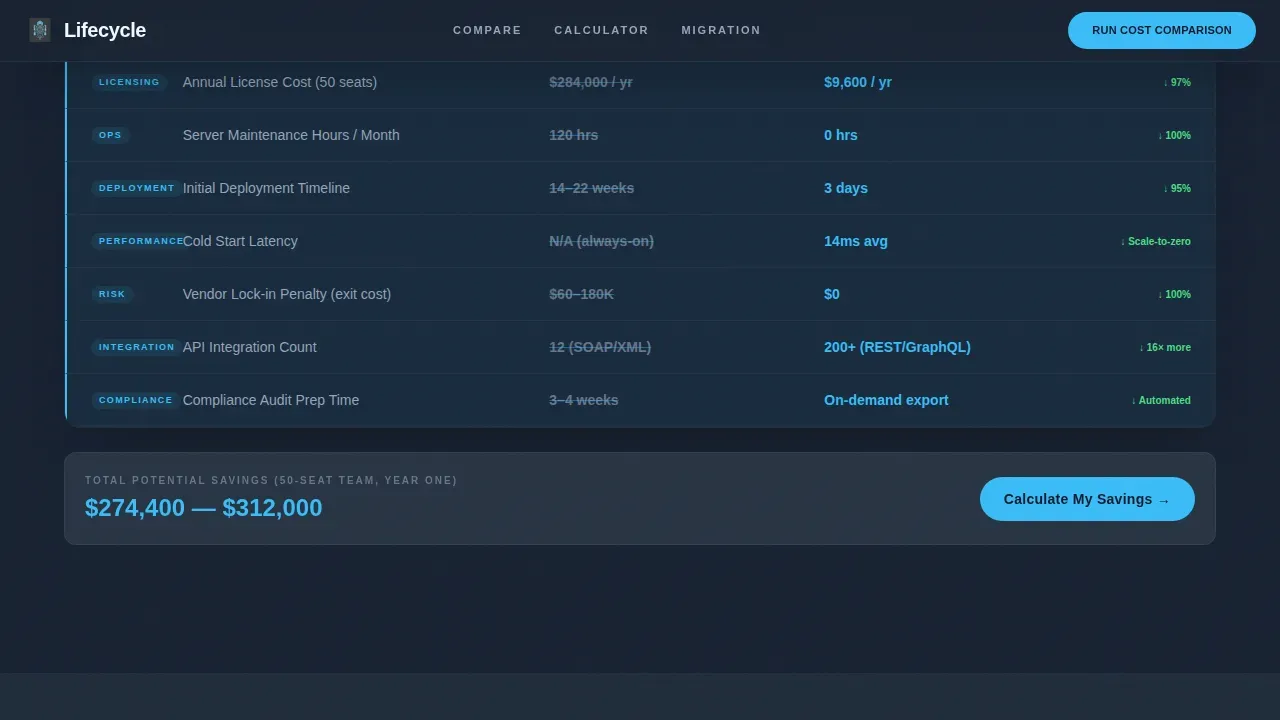Select the LICENSING category tag
This screenshot has width=1280, height=720.
click(x=129, y=82)
